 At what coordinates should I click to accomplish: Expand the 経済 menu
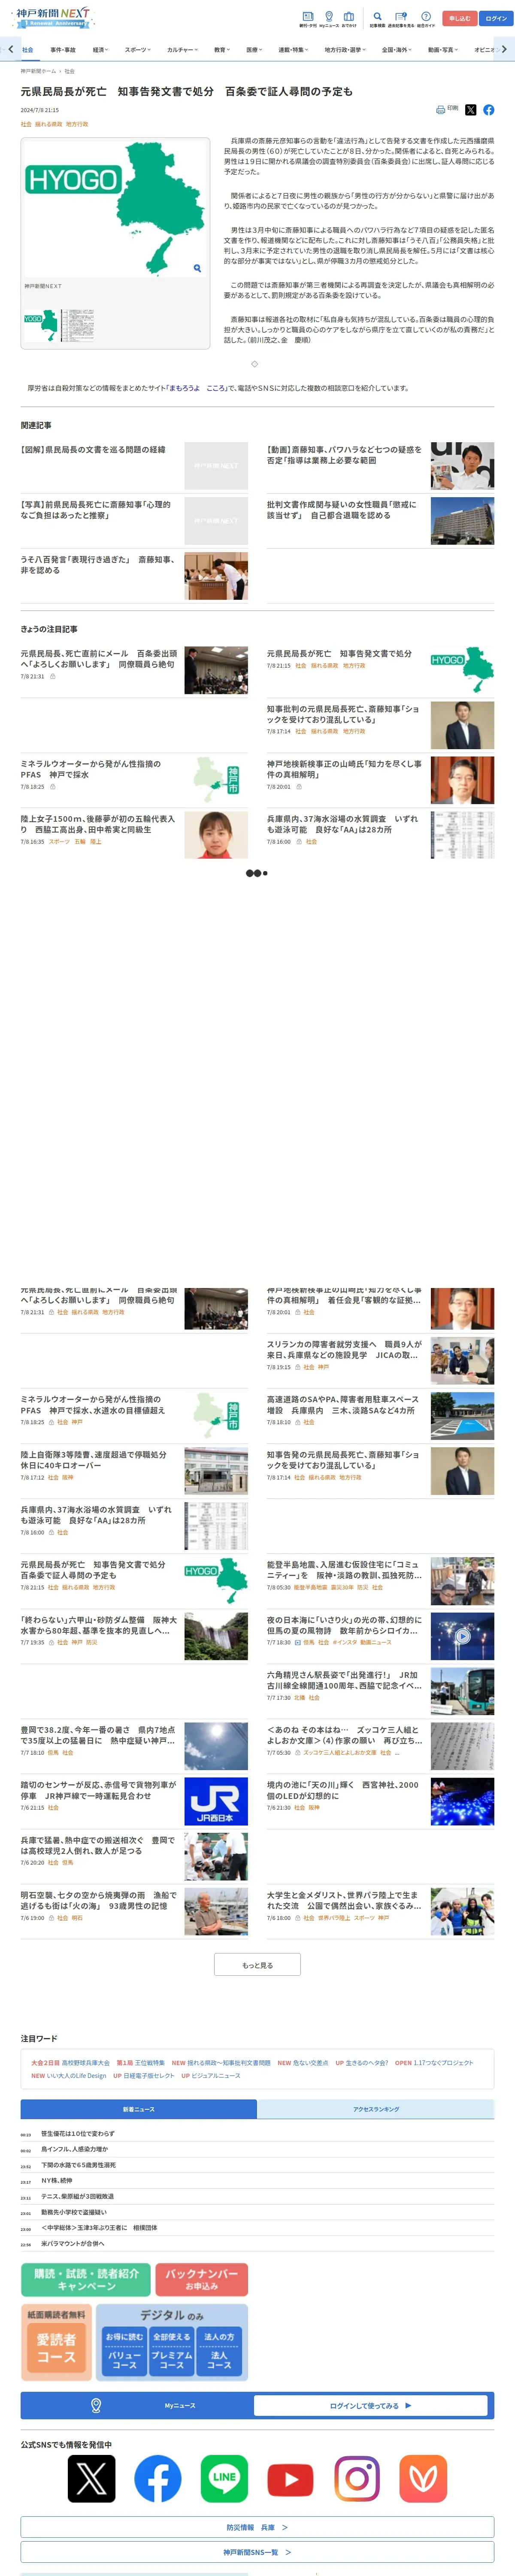click(x=100, y=49)
